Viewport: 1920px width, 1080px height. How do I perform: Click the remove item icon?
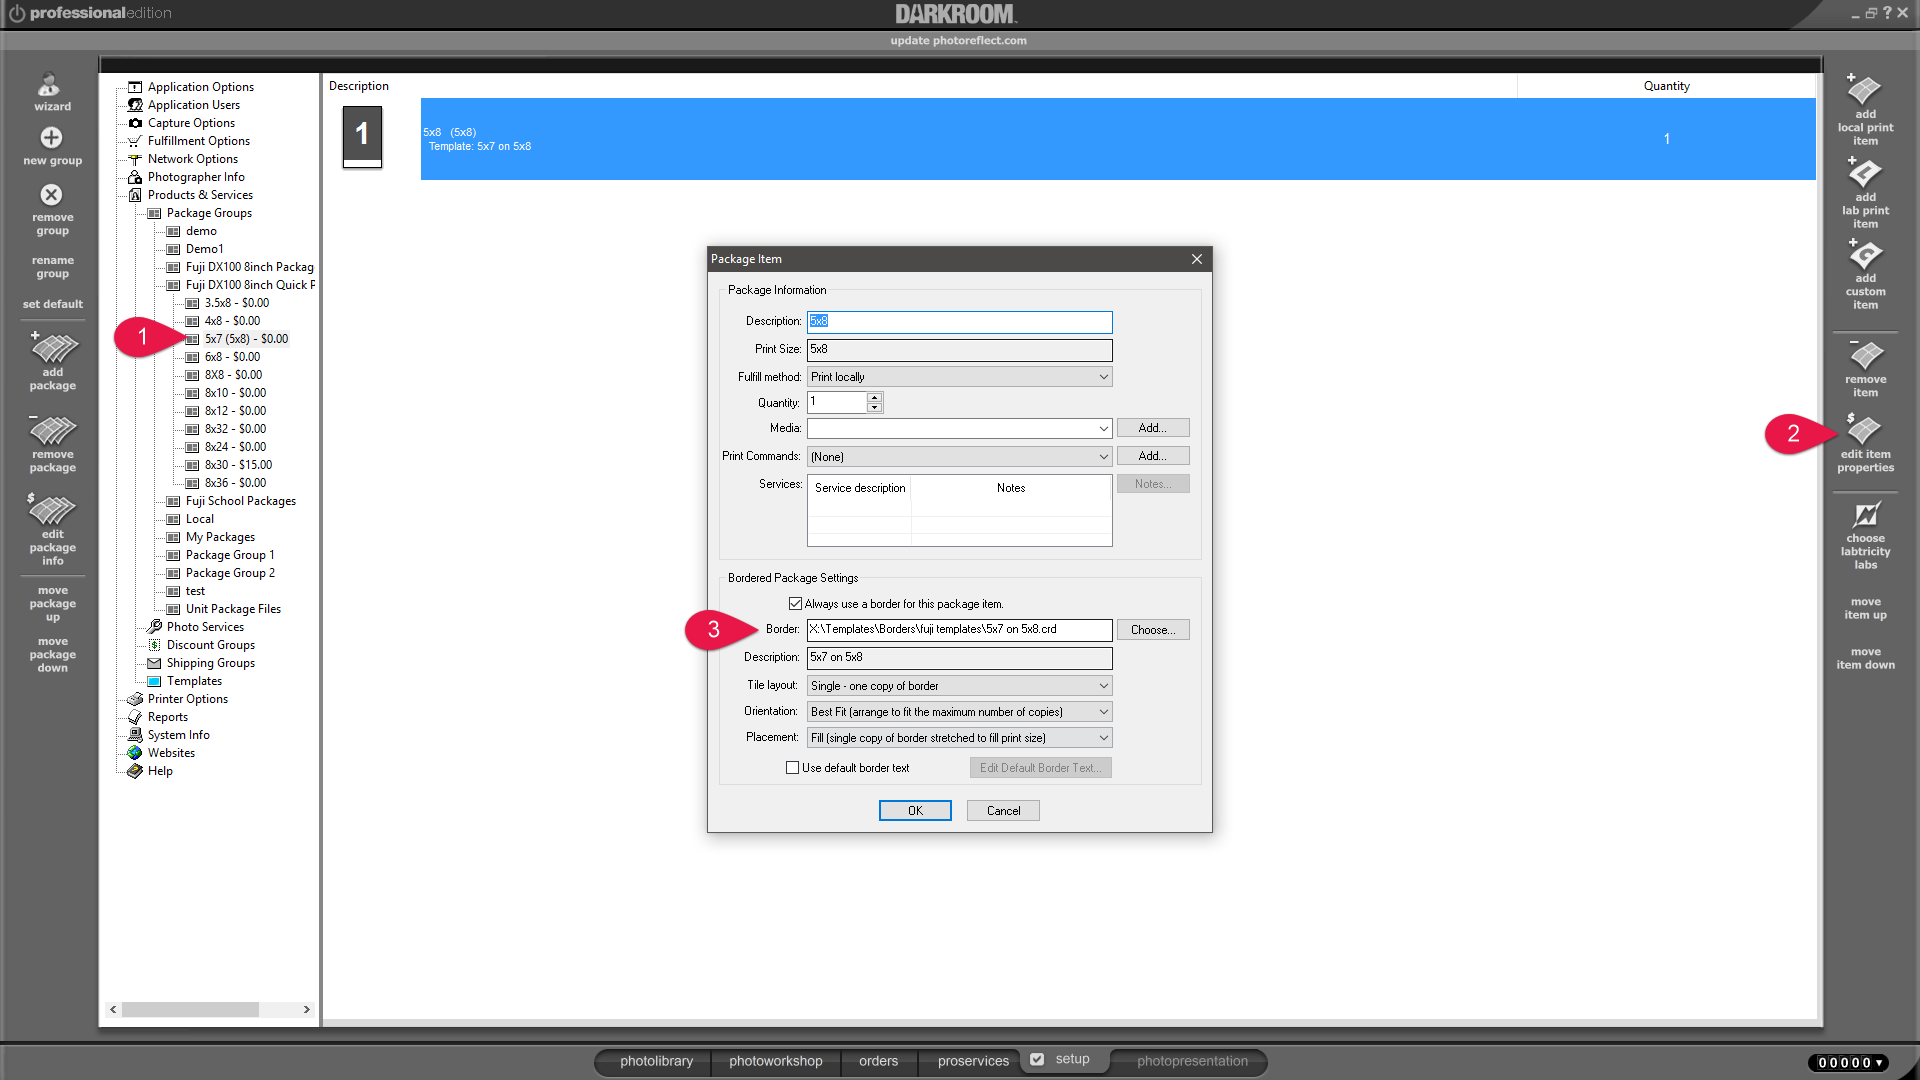pyautogui.click(x=1865, y=356)
